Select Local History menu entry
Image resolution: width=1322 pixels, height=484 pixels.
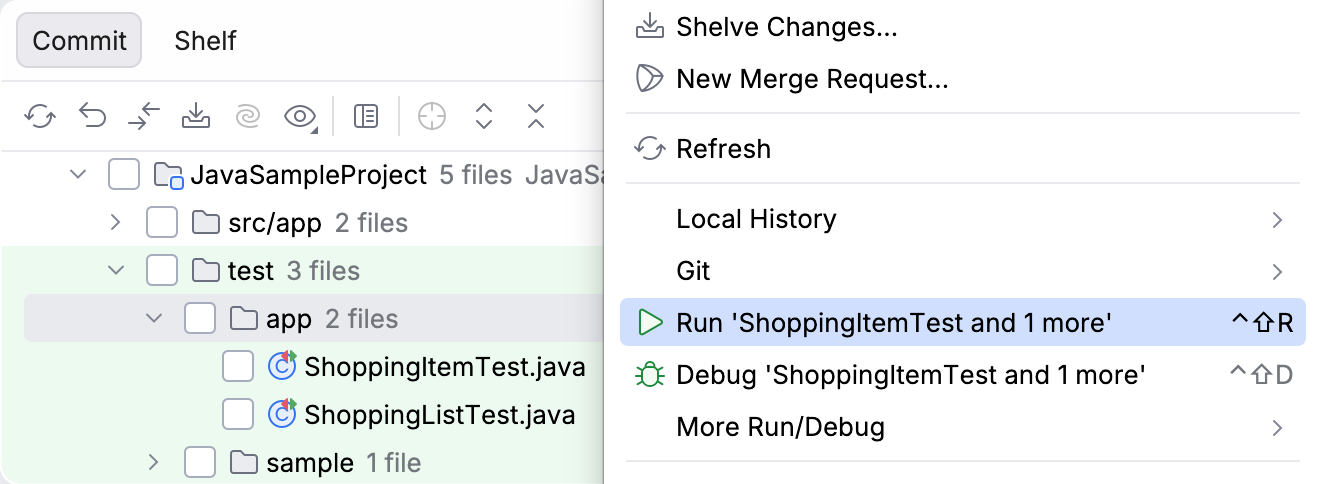[x=963, y=220]
